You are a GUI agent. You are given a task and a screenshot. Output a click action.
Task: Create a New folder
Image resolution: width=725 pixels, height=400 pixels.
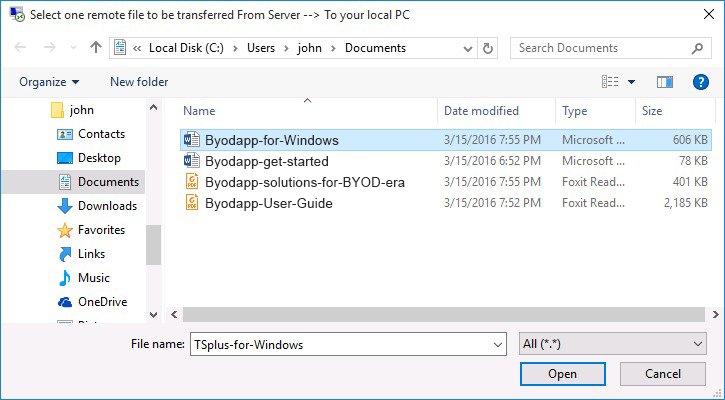pos(139,82)
